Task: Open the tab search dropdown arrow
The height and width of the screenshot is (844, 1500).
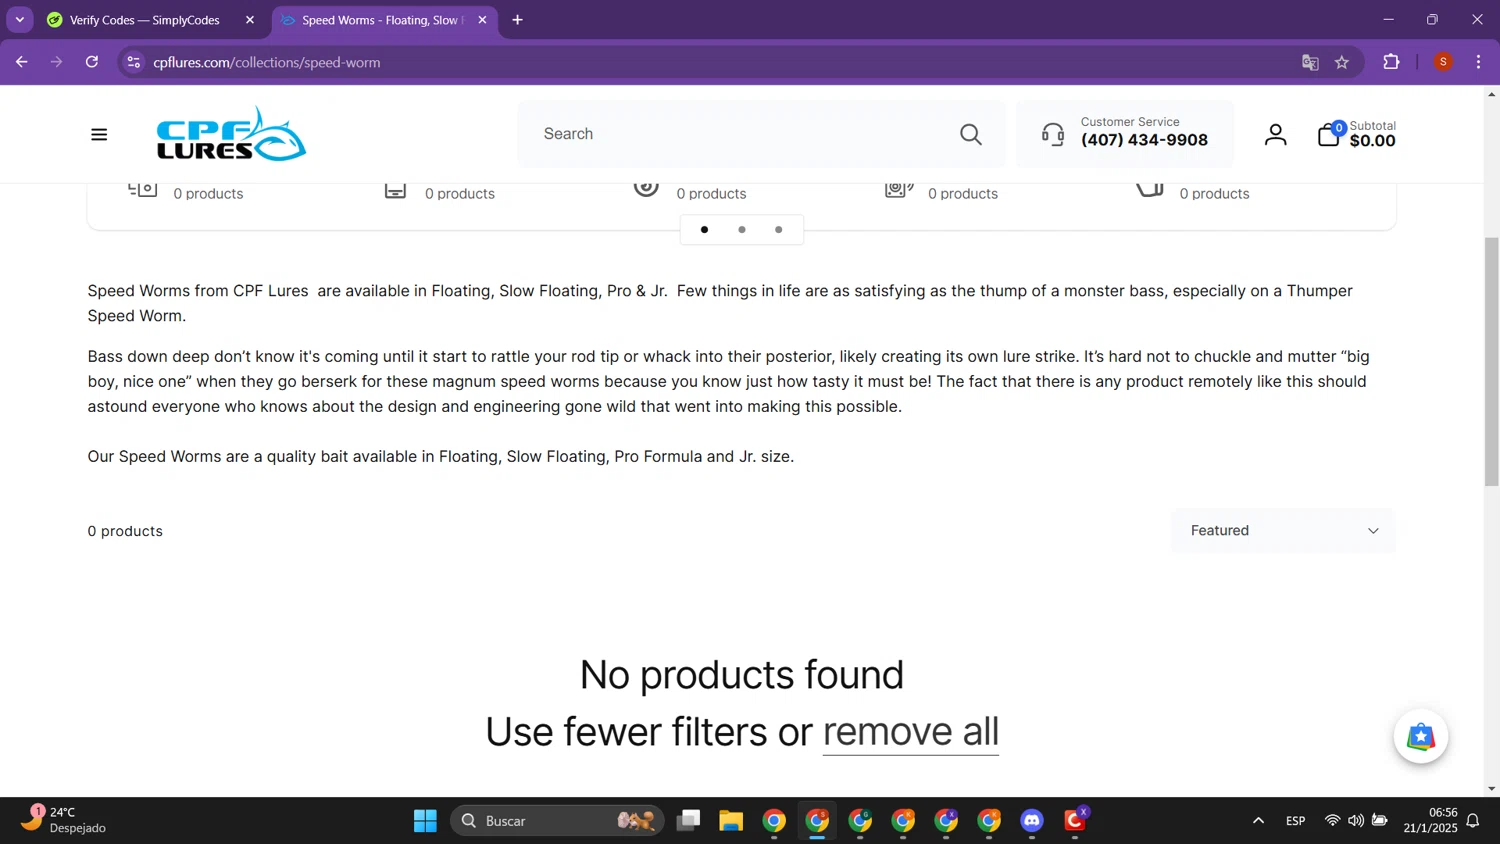Action: [19, 20]
